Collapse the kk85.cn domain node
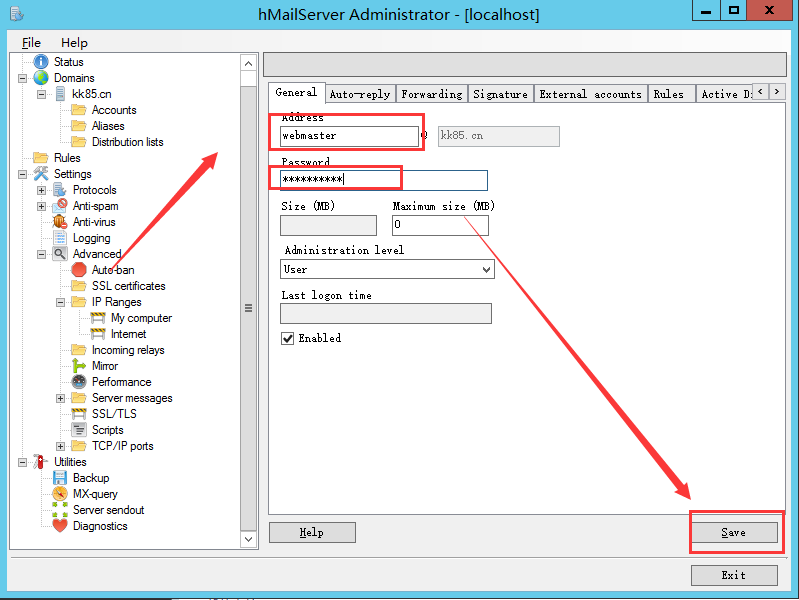The image size is (799, 600). pos(41,94)
